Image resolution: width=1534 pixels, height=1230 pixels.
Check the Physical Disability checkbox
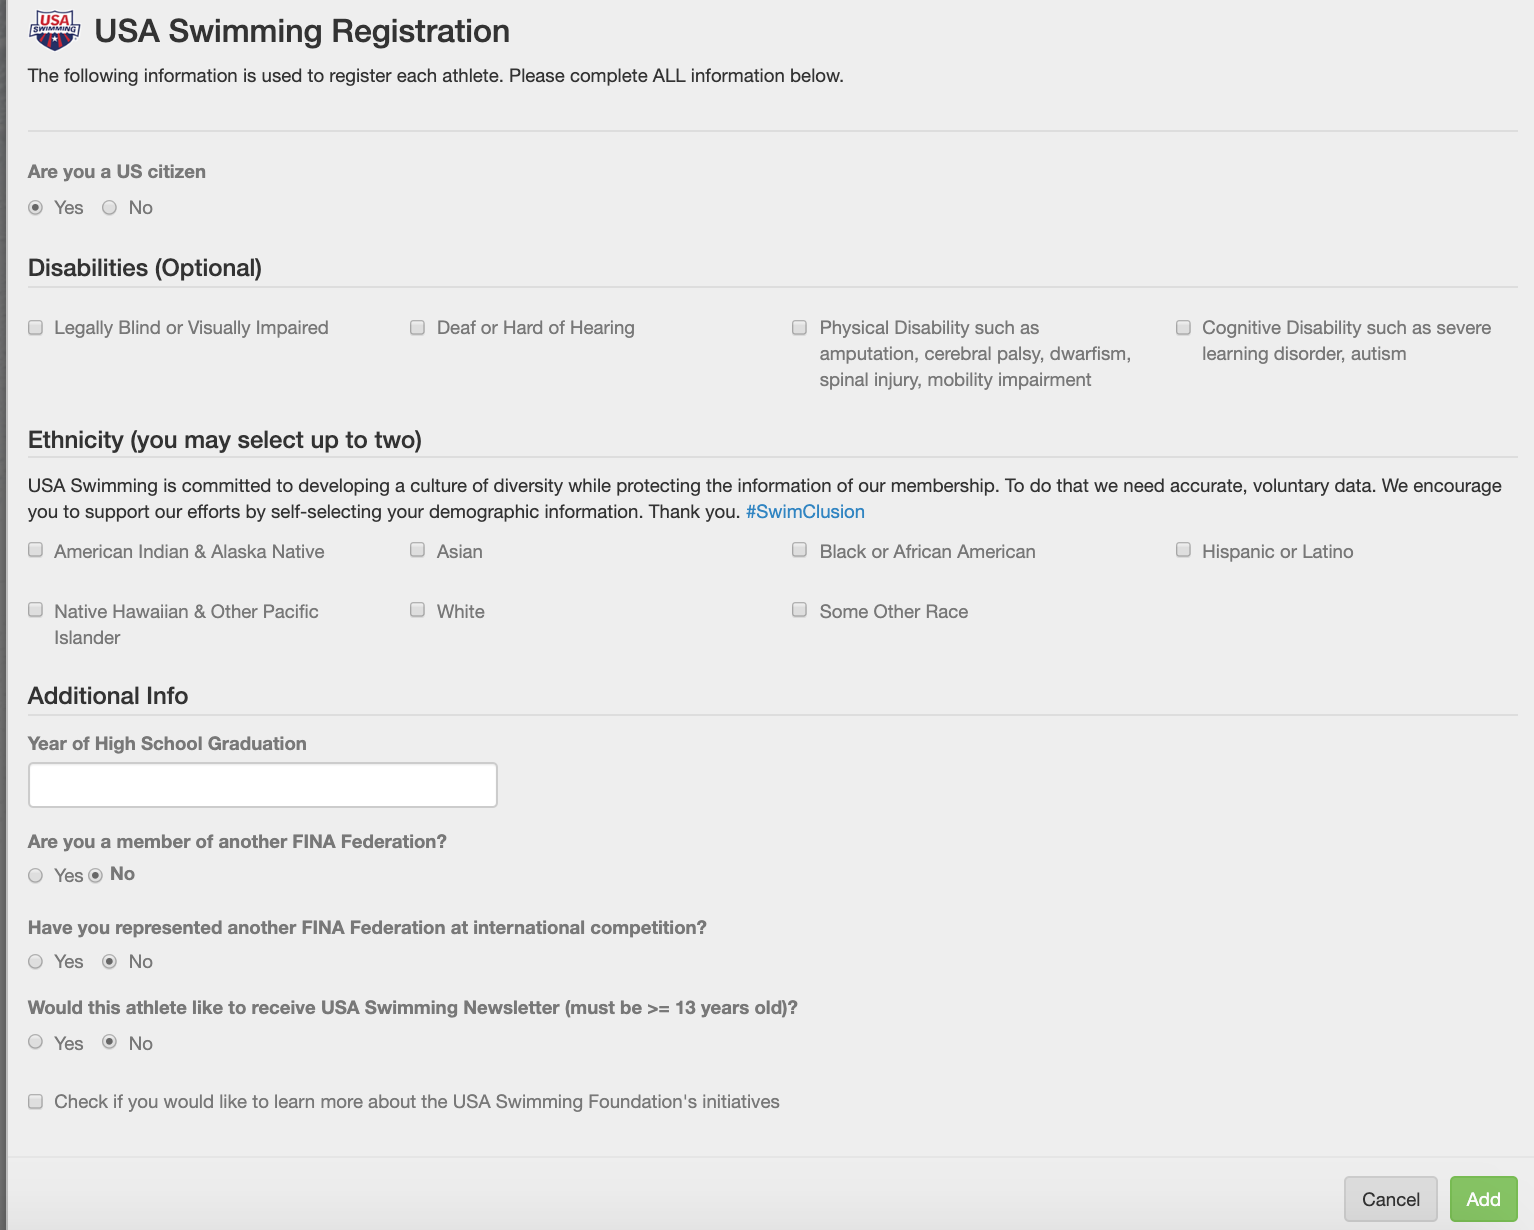click(x=800, y=328)
